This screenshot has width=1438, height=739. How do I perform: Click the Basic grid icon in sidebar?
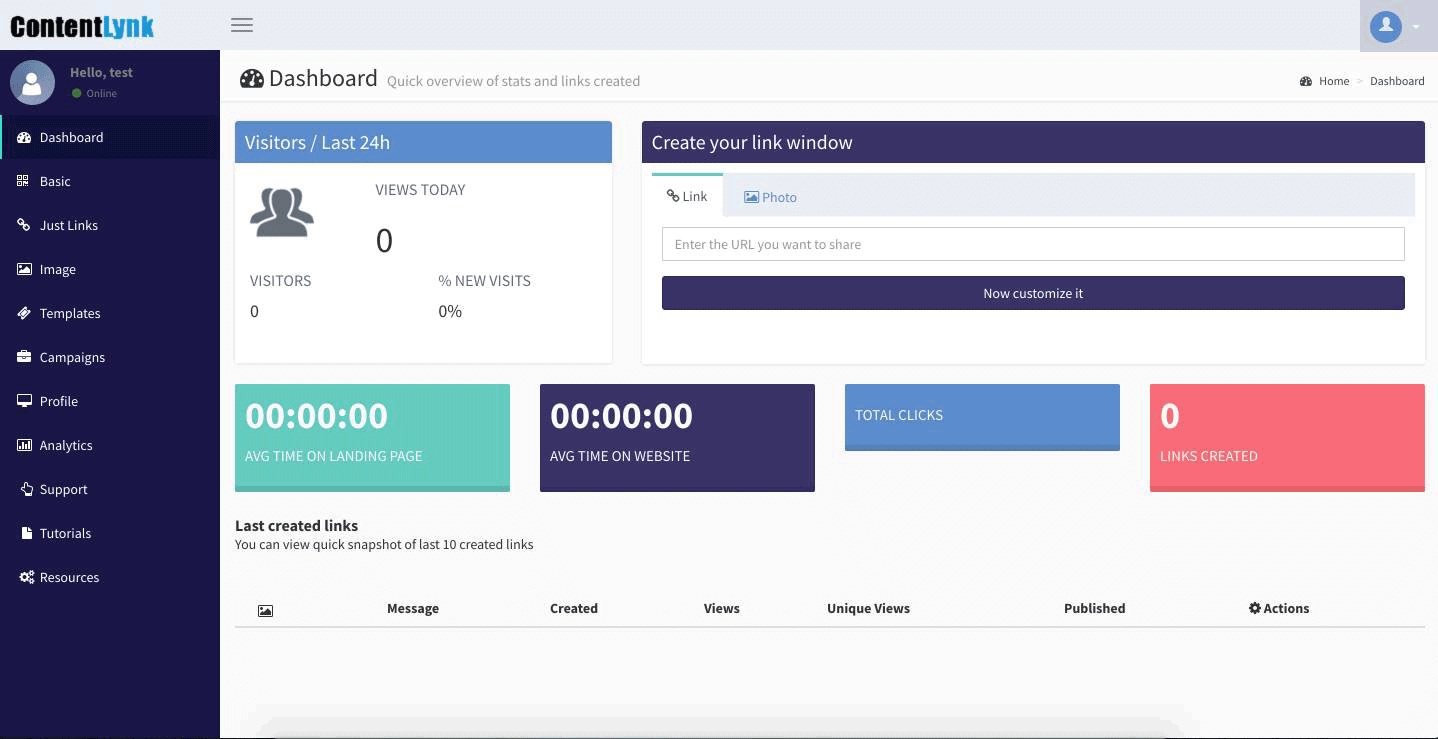coord(24,181)
